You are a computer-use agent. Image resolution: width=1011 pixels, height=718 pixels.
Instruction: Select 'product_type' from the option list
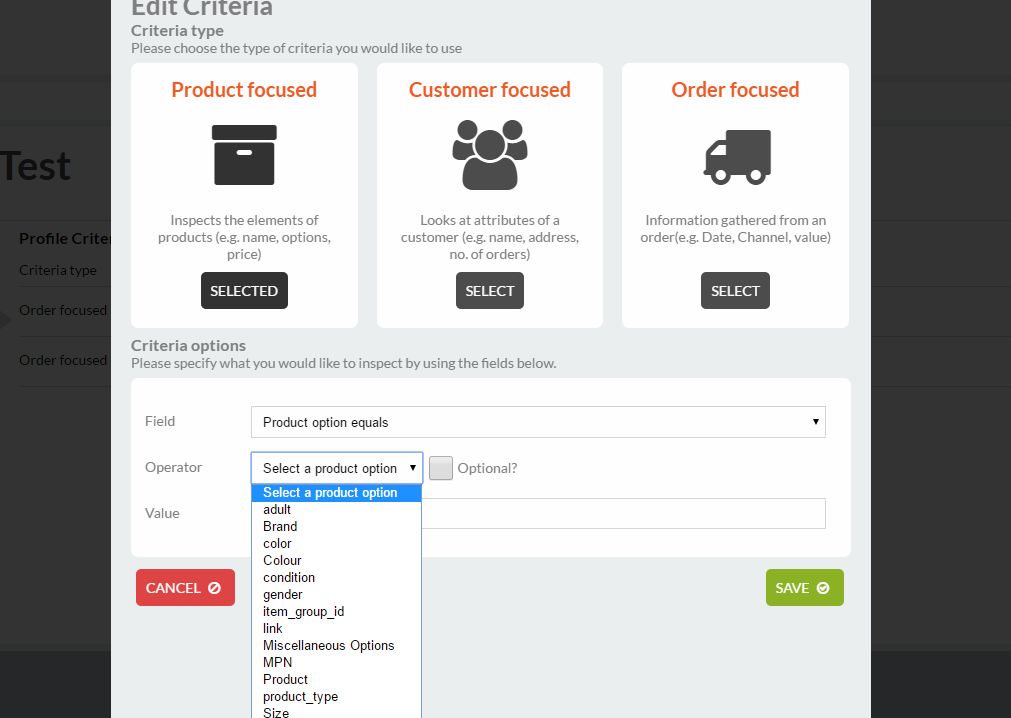337,697
